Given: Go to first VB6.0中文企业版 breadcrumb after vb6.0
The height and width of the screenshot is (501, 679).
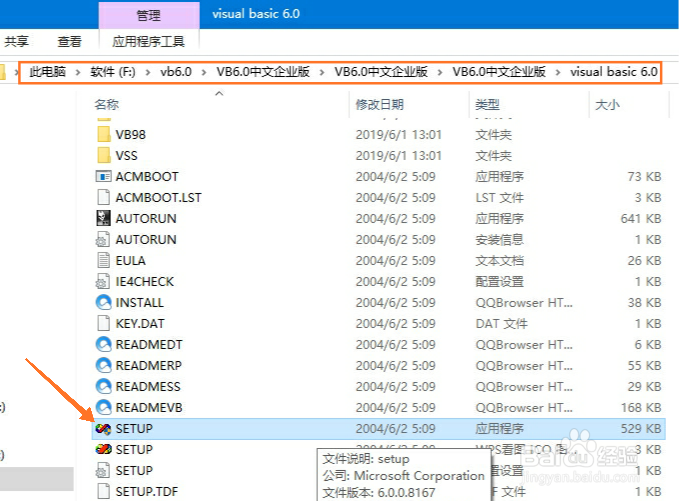Looking at the screenshot, I should 263,72.
